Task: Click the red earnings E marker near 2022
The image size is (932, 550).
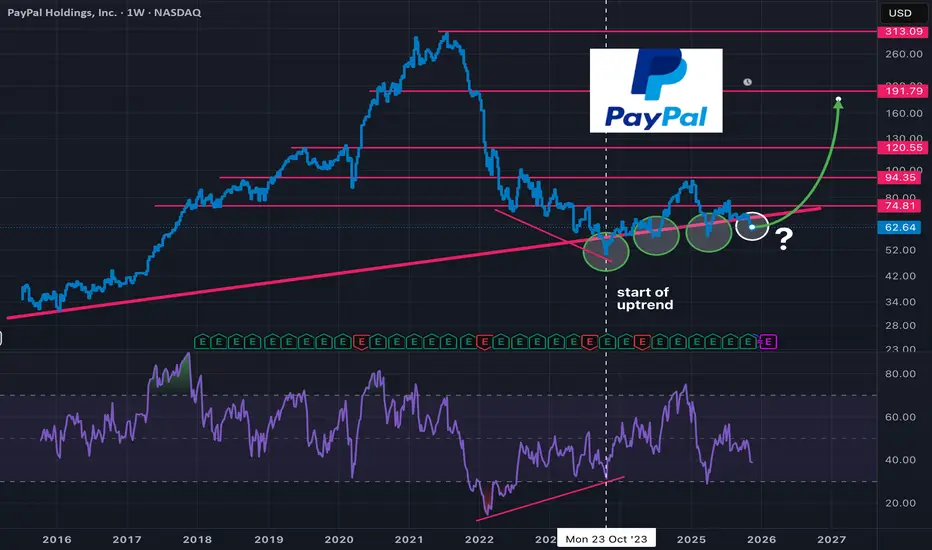Action: click(484, 342)
